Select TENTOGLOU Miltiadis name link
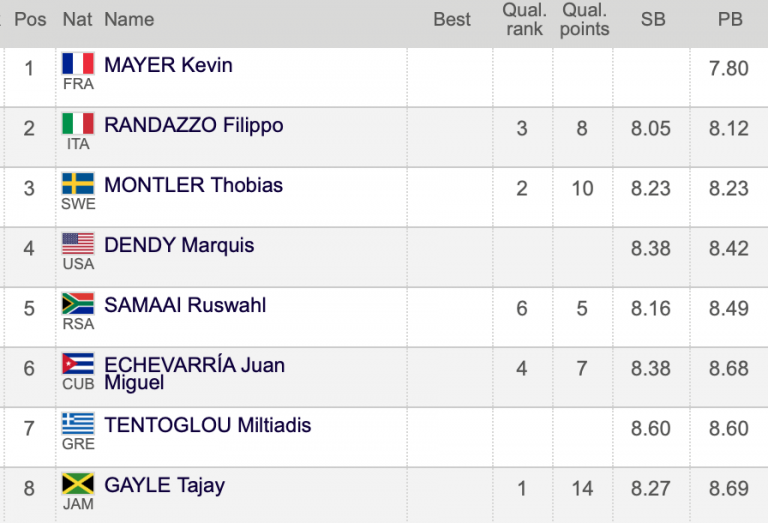Viewport: 768px width, 523px height. click(x=207, y=425)
